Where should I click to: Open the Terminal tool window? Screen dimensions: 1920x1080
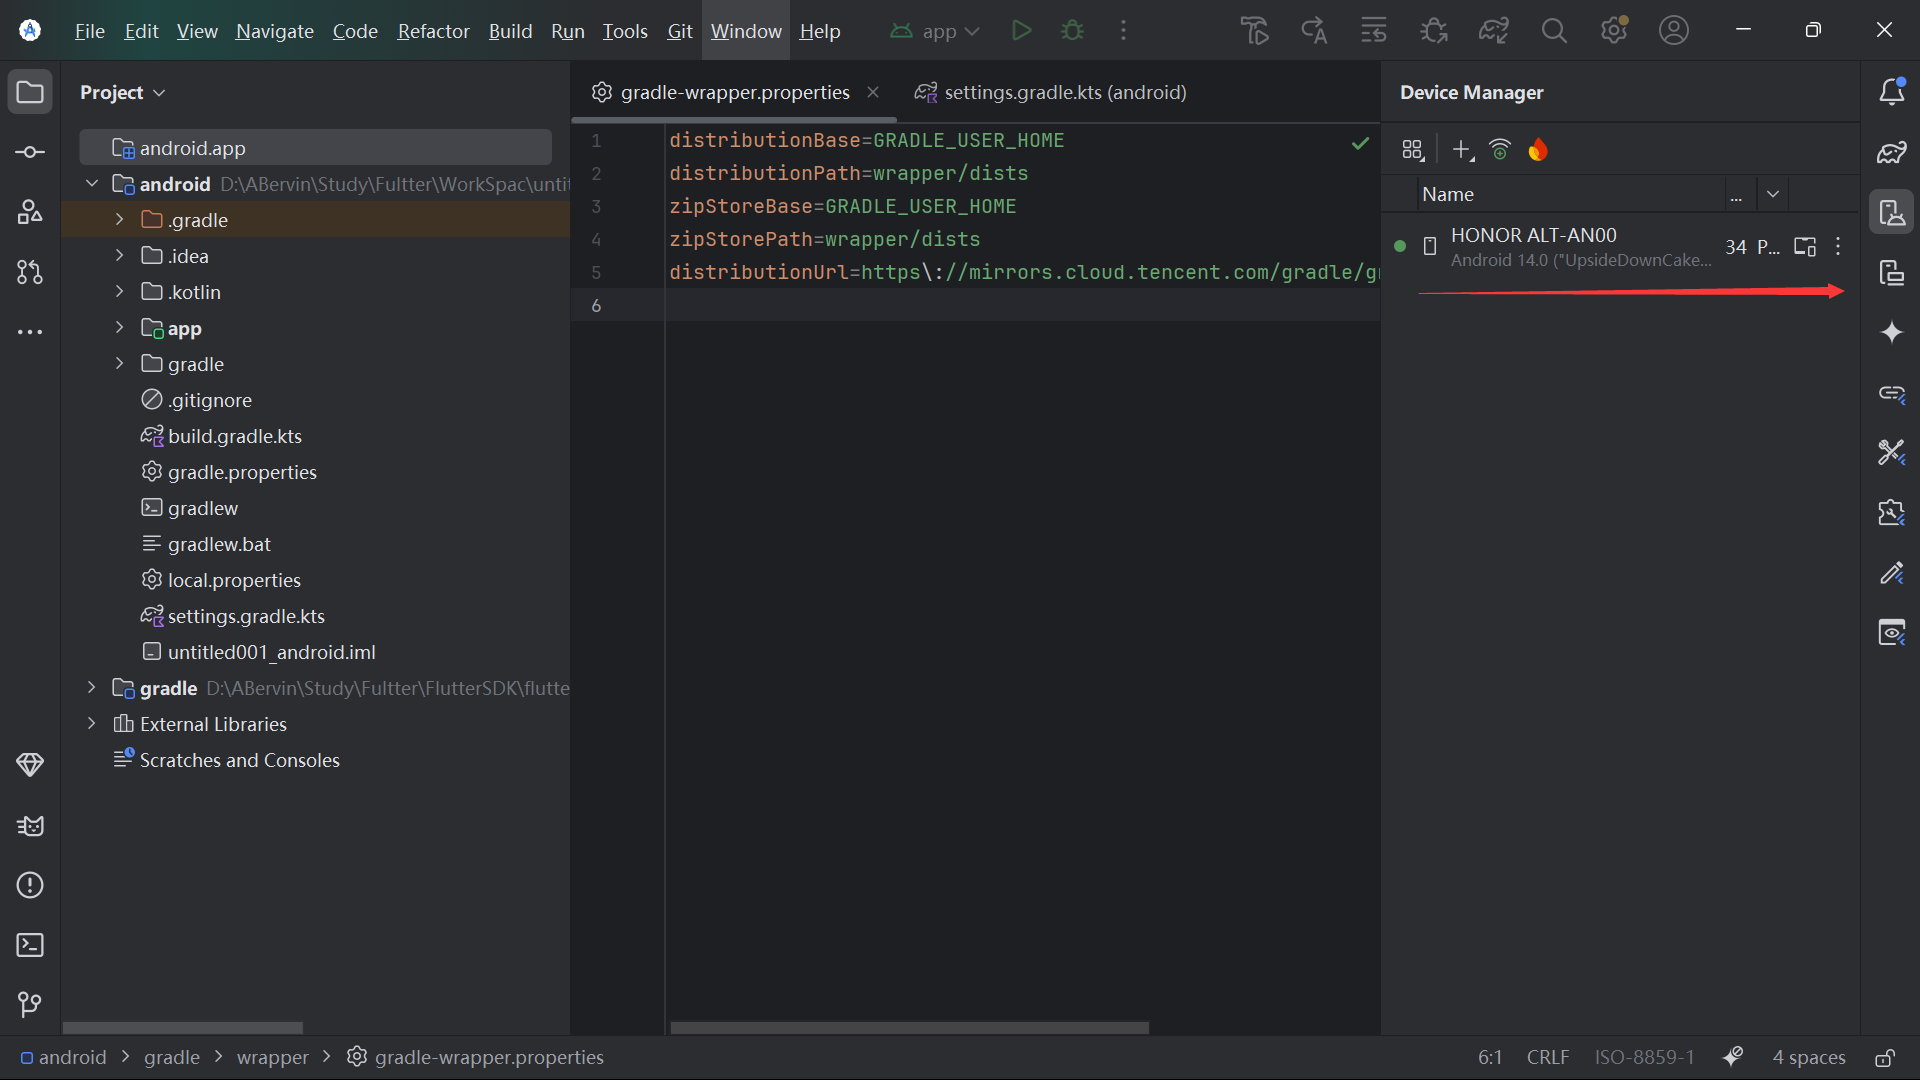[x=30, y=945]
